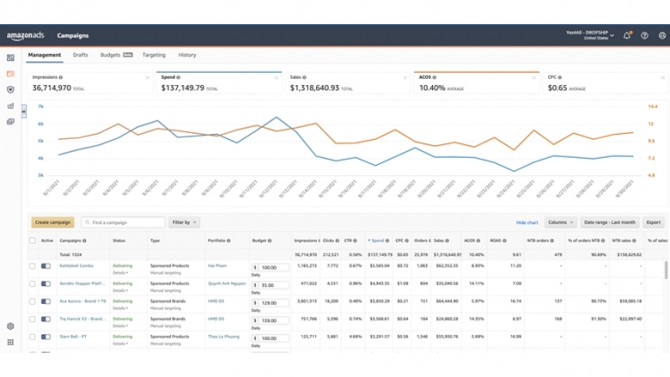Image resolution: width=670 pixels, height=377 pixels.
Task: Click the info icon beside Spend metric card
Action: point(178,77)
